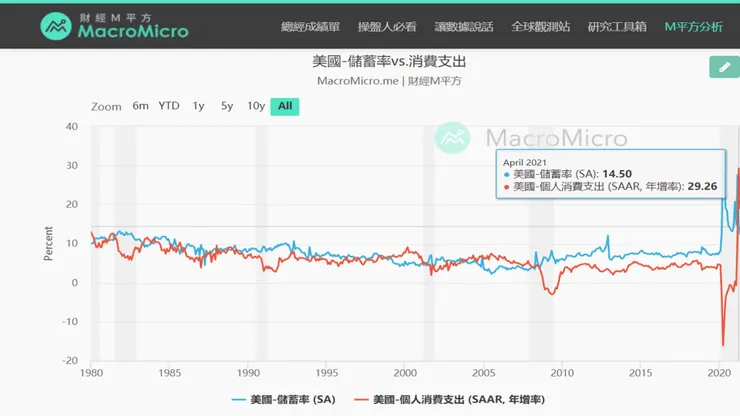Set chart zoom to 5y
This screenshot has width=740, height=416.
tap(227, 106)
